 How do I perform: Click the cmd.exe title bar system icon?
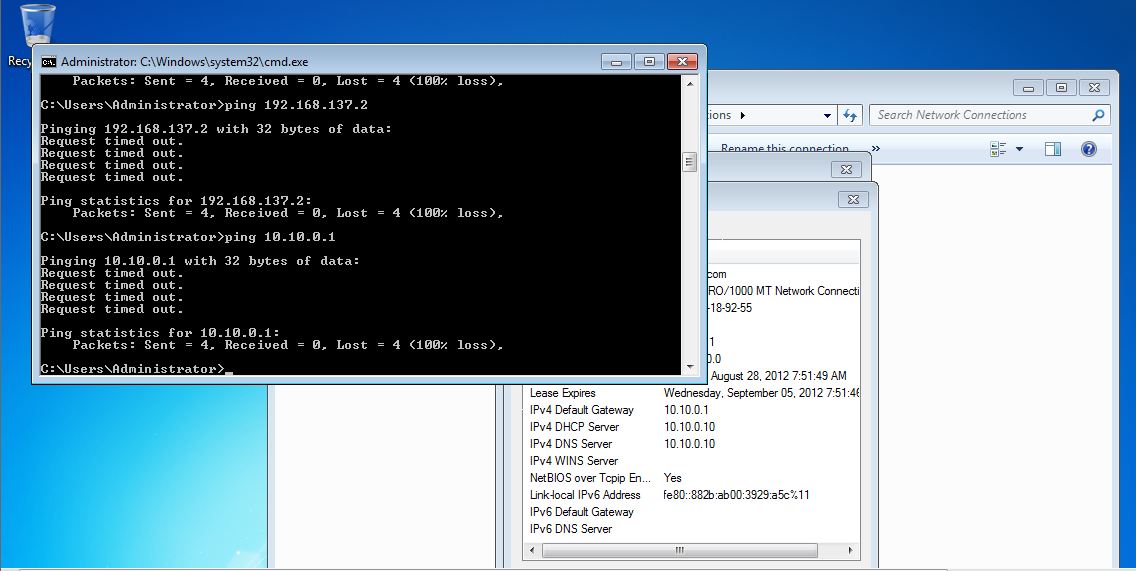pos(48,61)
